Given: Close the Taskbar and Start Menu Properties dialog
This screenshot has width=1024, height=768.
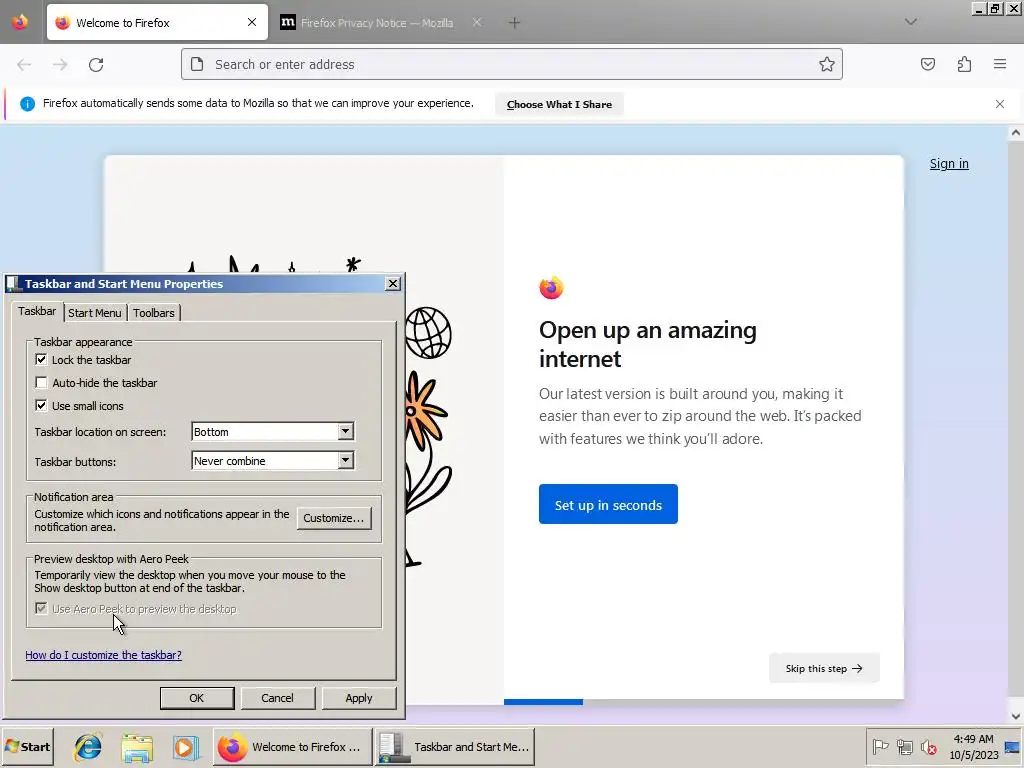Looking at the screenshot, I should point(392,283).
